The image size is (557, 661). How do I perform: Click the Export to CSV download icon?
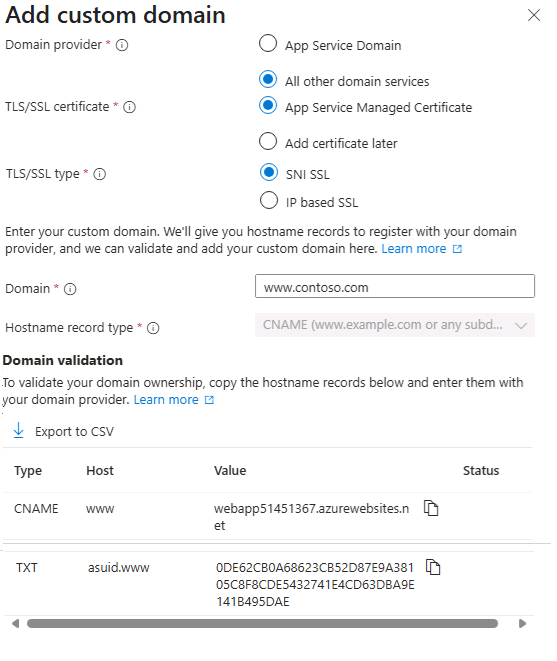pyautogui.click(x=19, y=431)
